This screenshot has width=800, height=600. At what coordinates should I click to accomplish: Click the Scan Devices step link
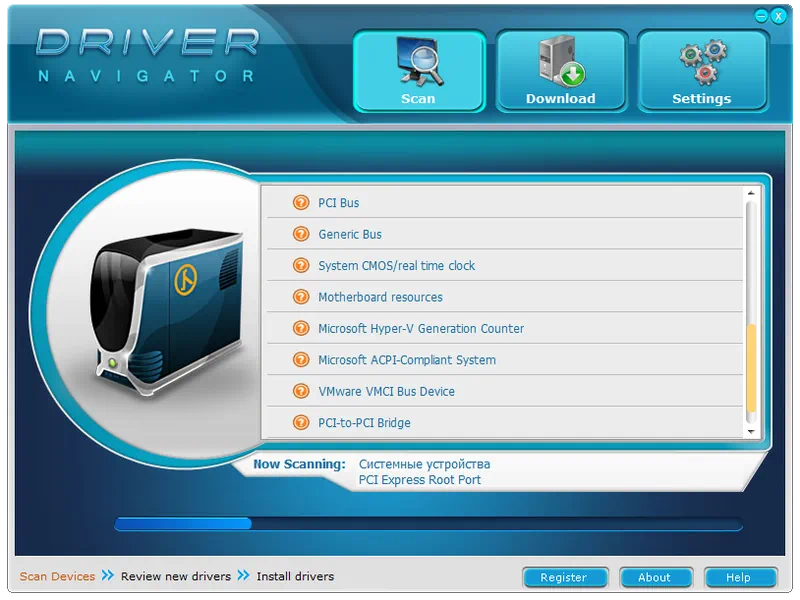point(57,577)
